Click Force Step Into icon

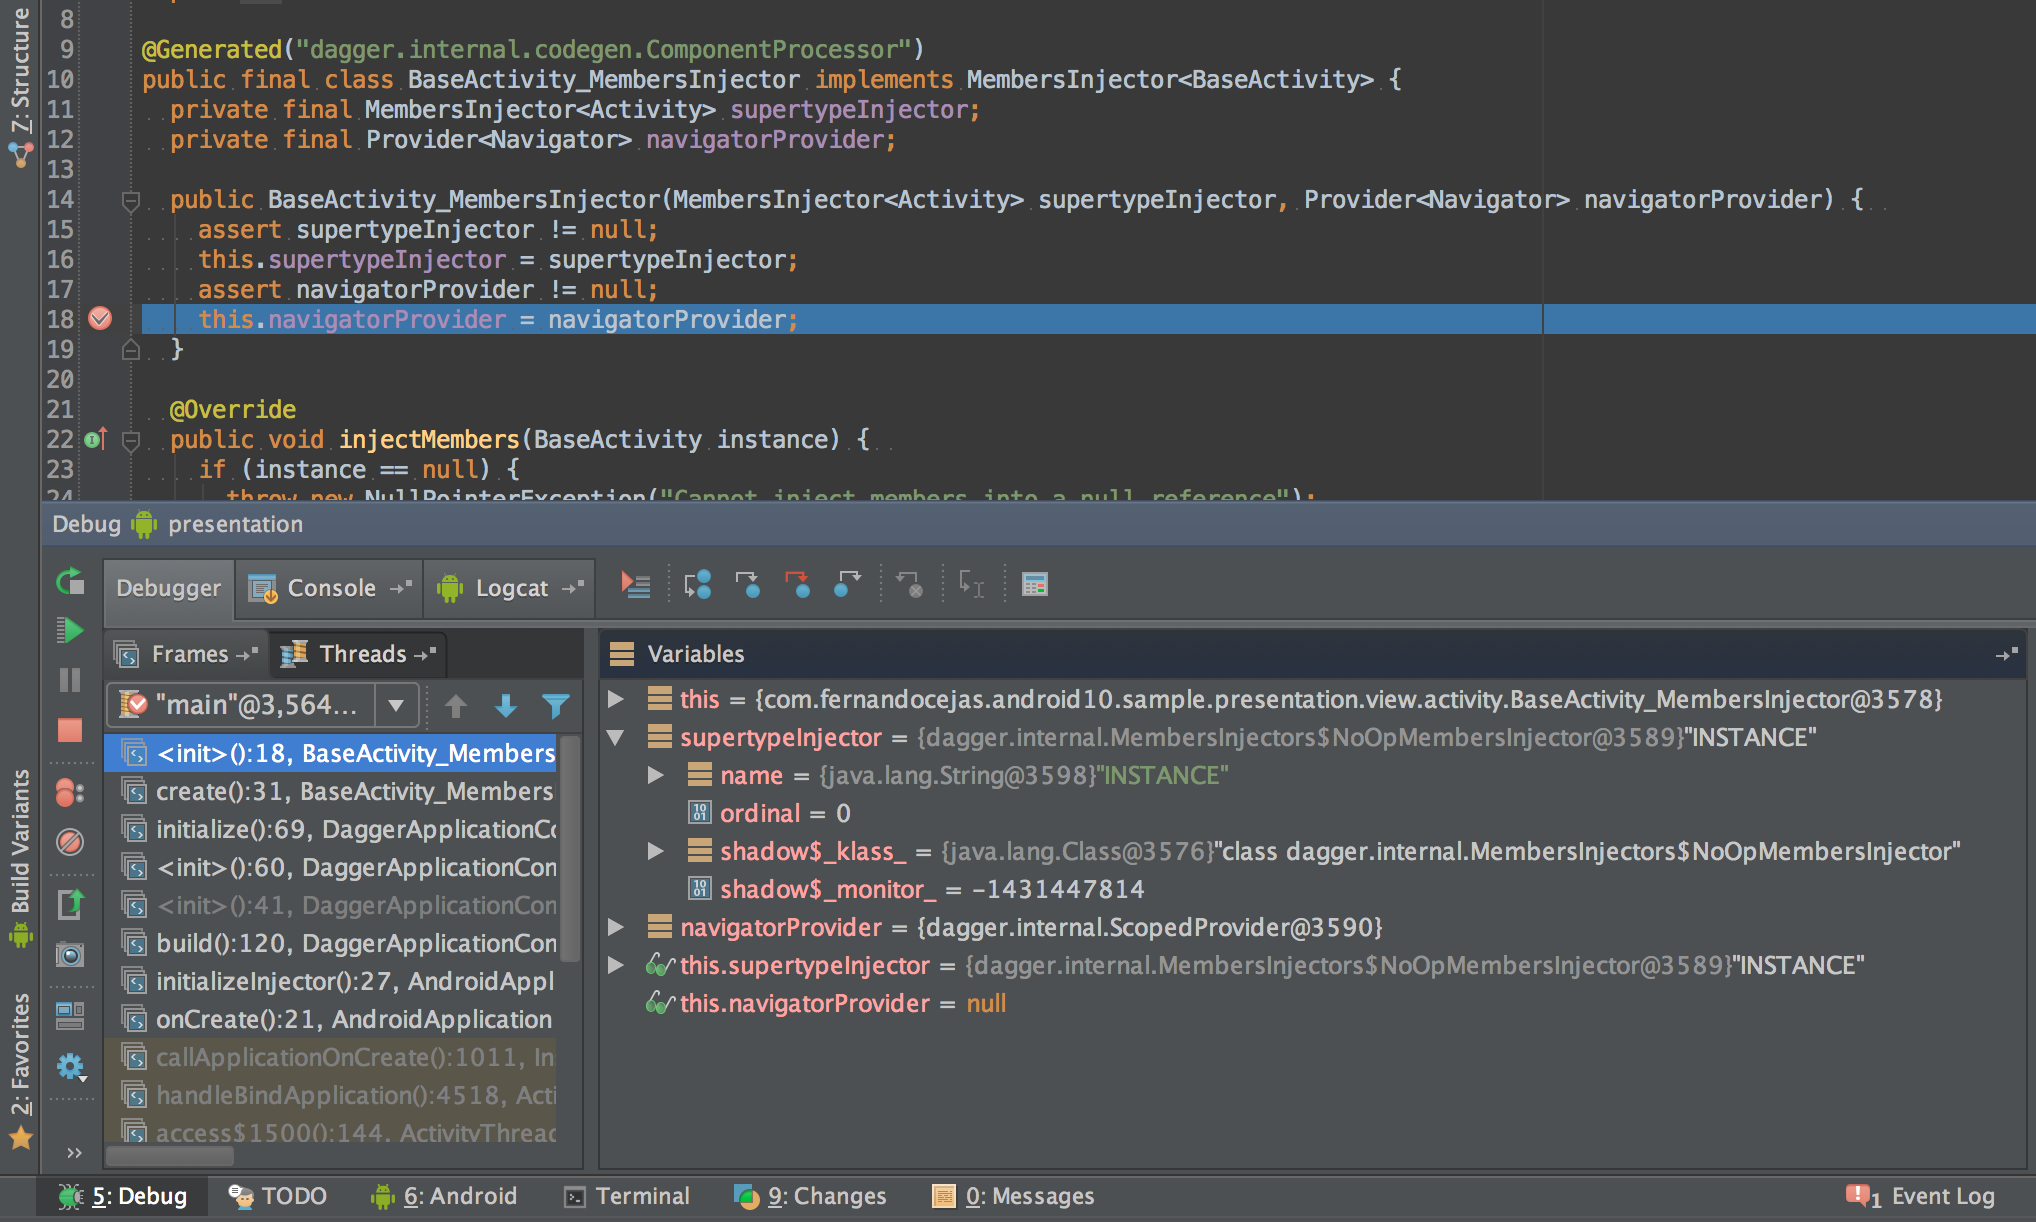tap(797, 584)
